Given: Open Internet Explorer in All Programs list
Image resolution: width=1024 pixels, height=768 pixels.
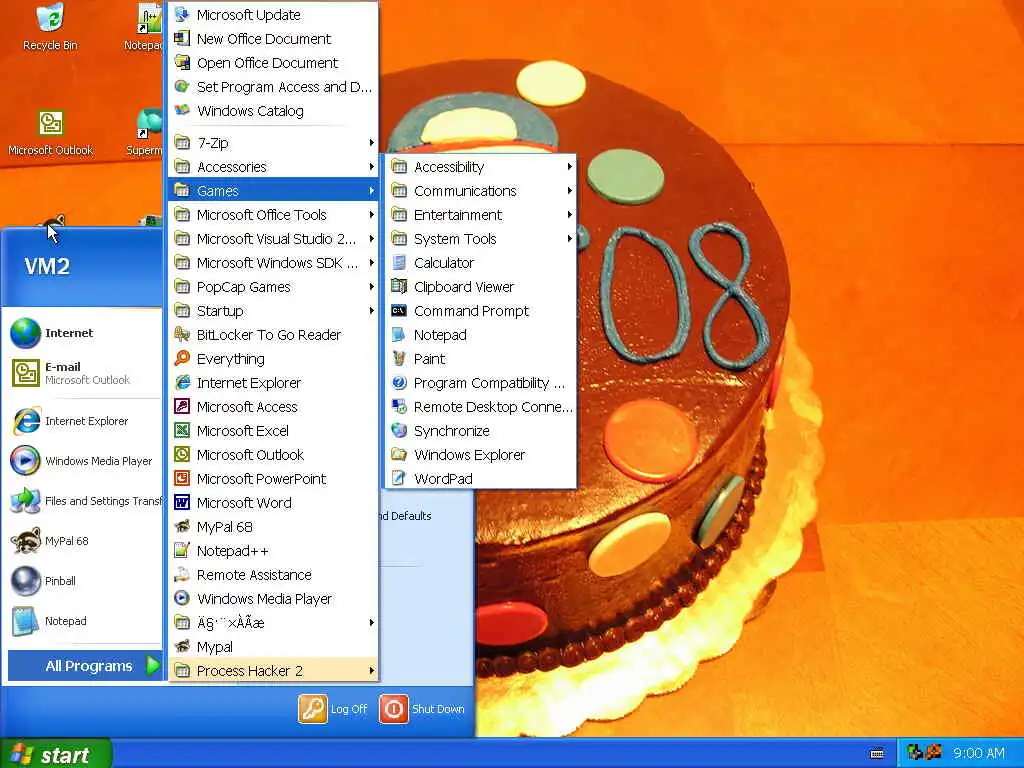Looking at the screenshot, I should [274, 383].
